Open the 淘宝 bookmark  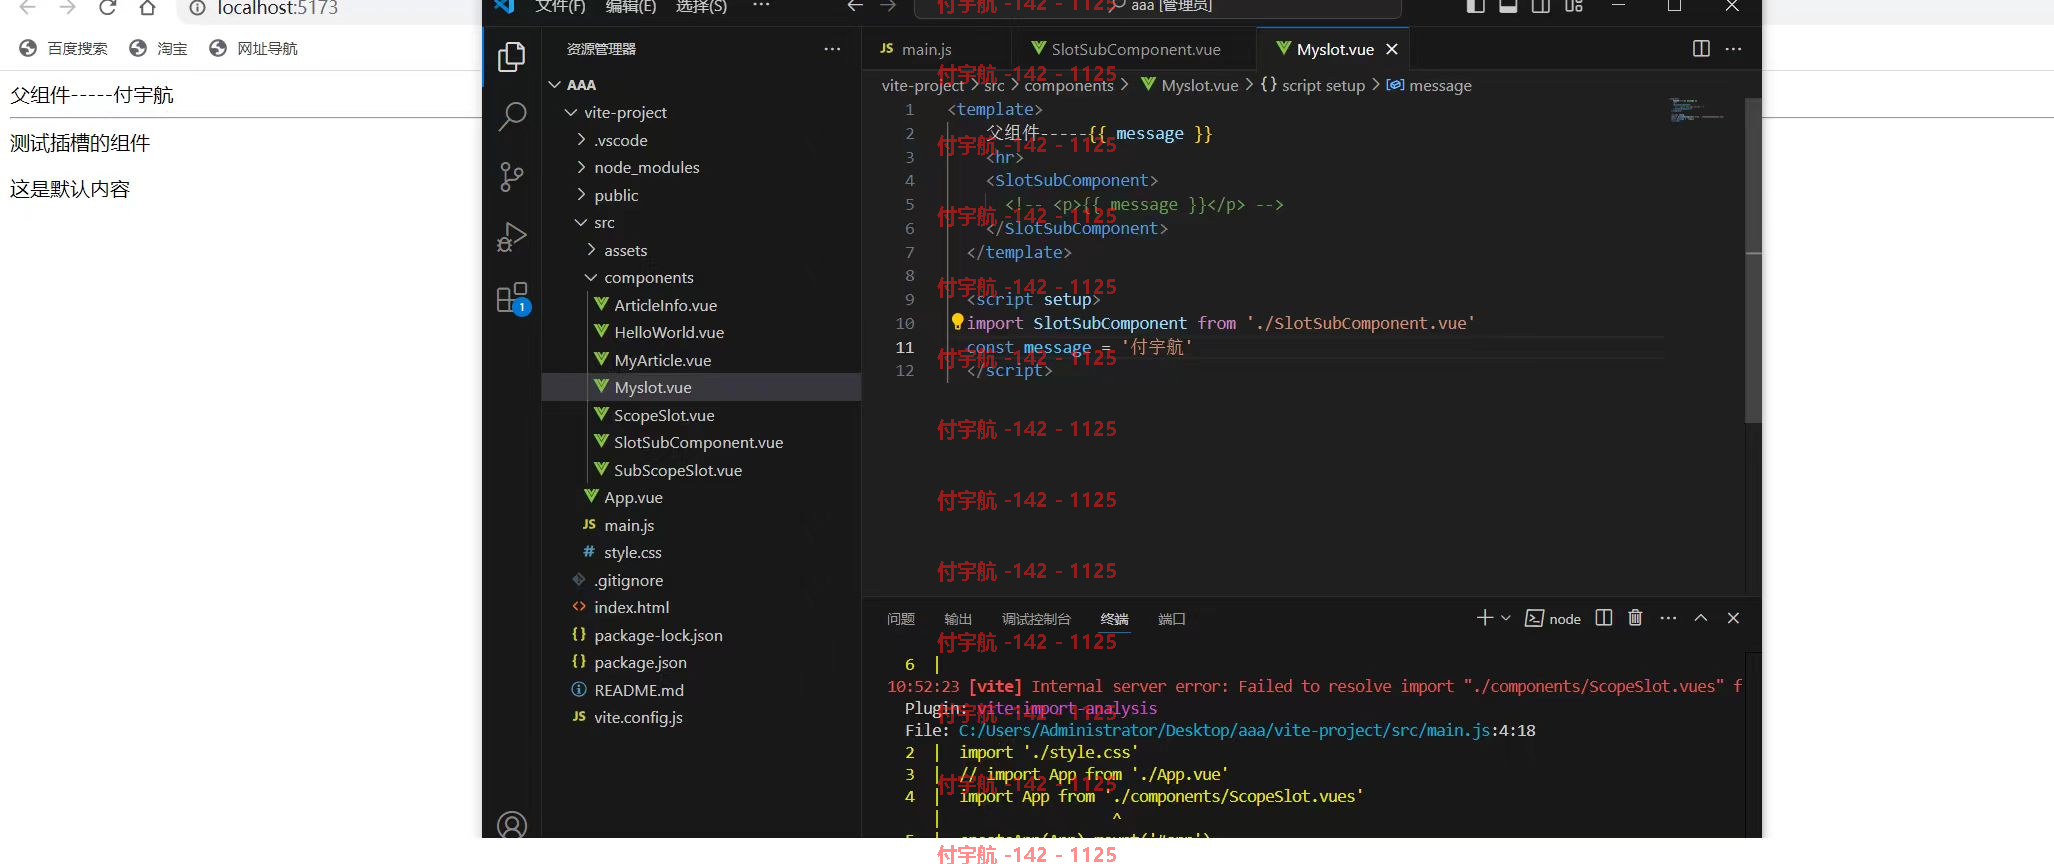(158, 48)
